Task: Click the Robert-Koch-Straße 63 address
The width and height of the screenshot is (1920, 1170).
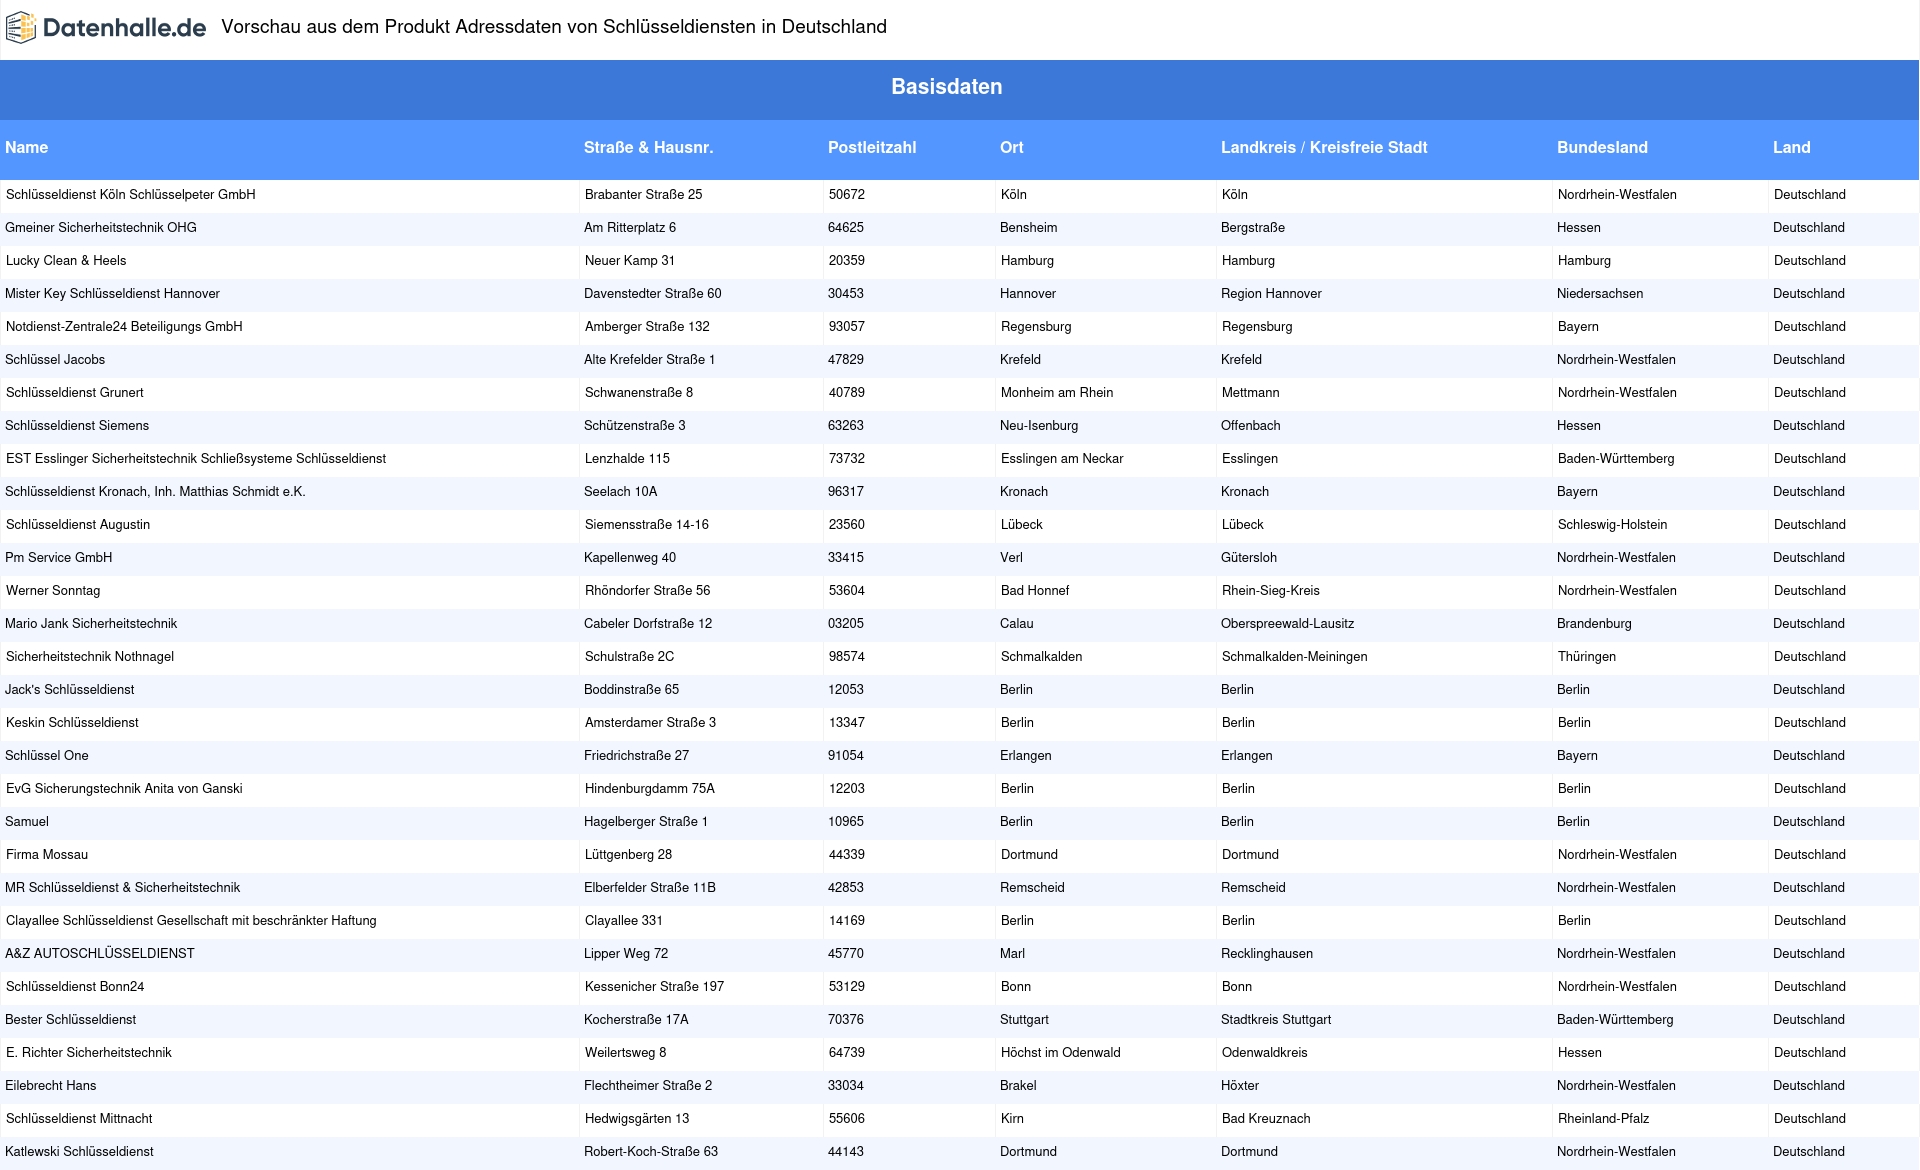Action: tap(651, 1152)
